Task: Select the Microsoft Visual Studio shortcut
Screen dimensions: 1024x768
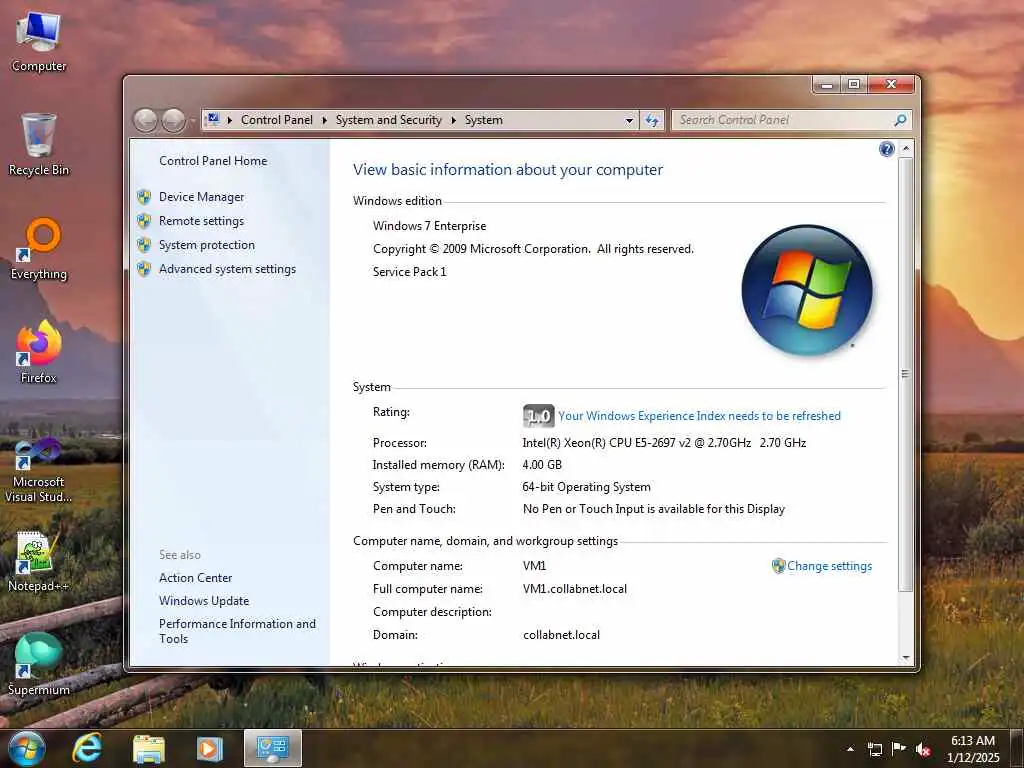Action: pyautogui.click(x=39, y=470)
